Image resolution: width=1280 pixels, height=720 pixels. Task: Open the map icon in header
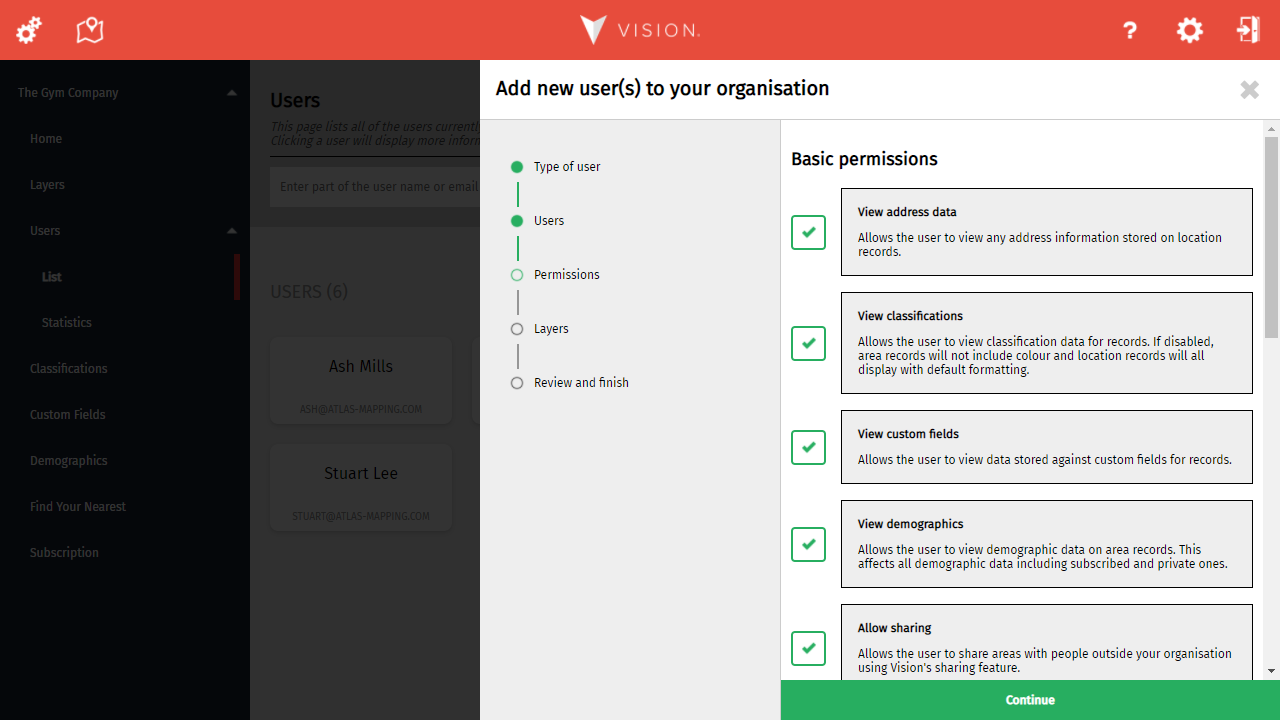90,30
